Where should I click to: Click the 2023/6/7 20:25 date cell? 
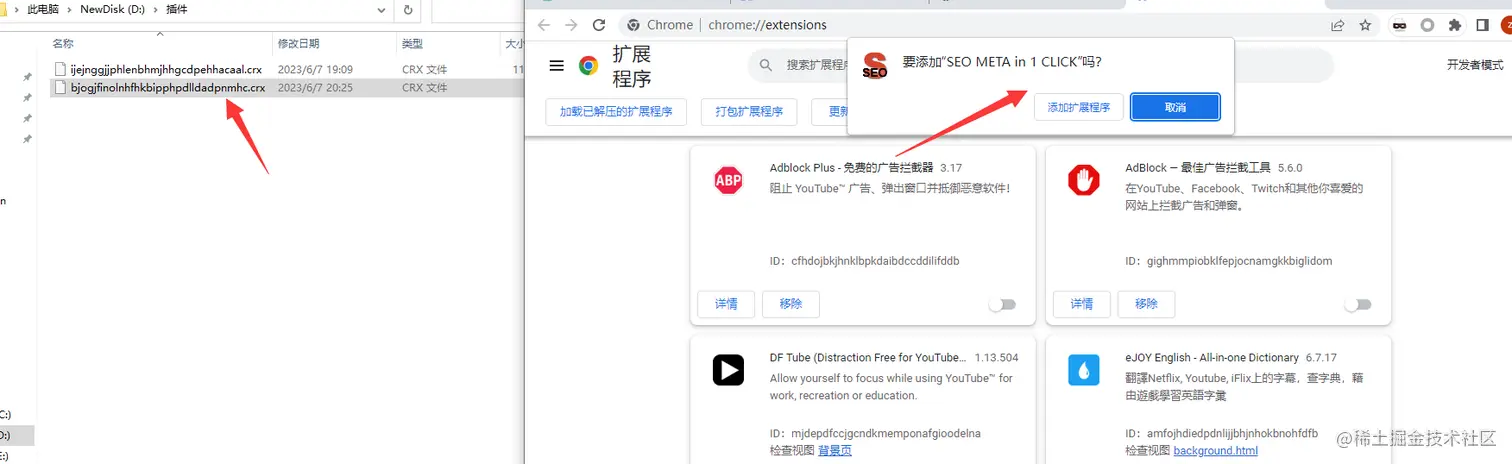pos(315,87)
